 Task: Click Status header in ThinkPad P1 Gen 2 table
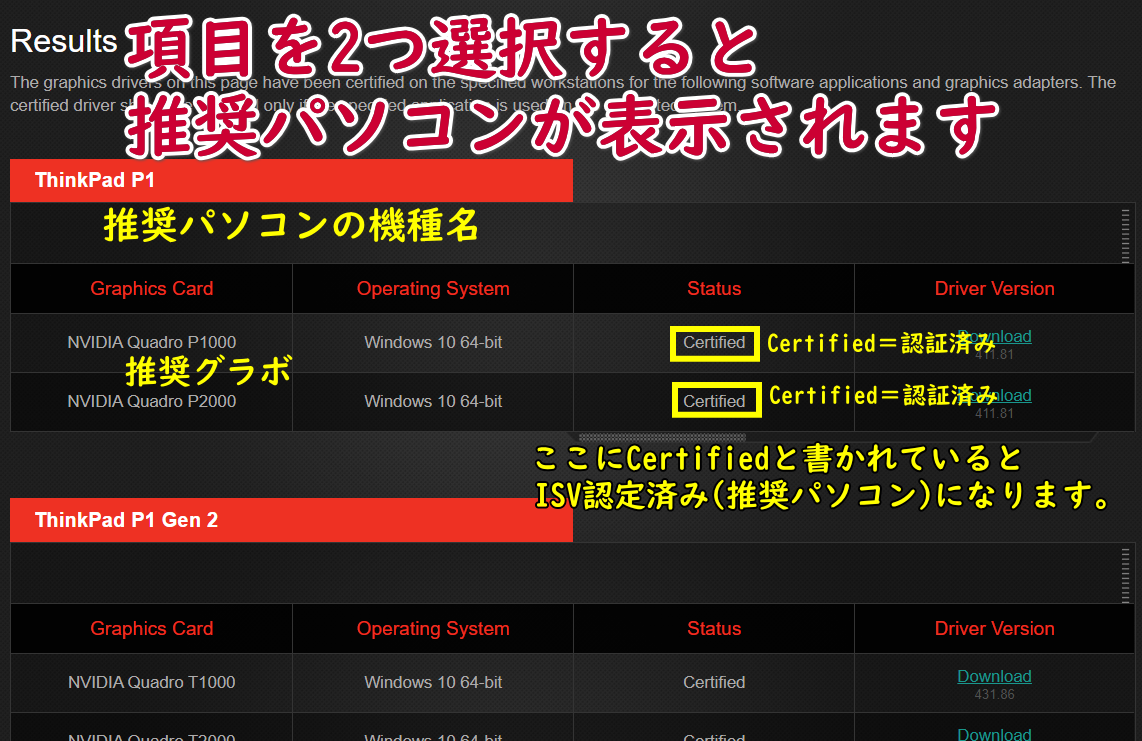point(714,629)
